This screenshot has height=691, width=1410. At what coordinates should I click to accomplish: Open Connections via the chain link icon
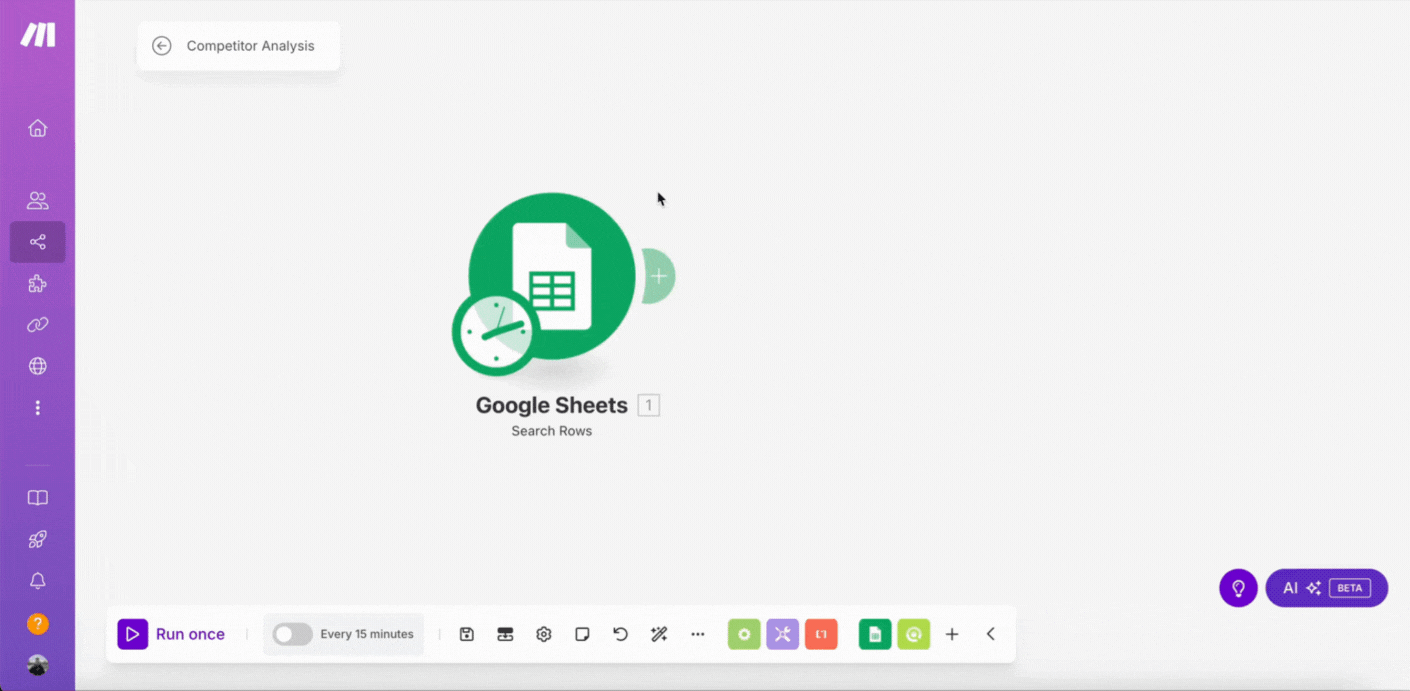point(38,325)
